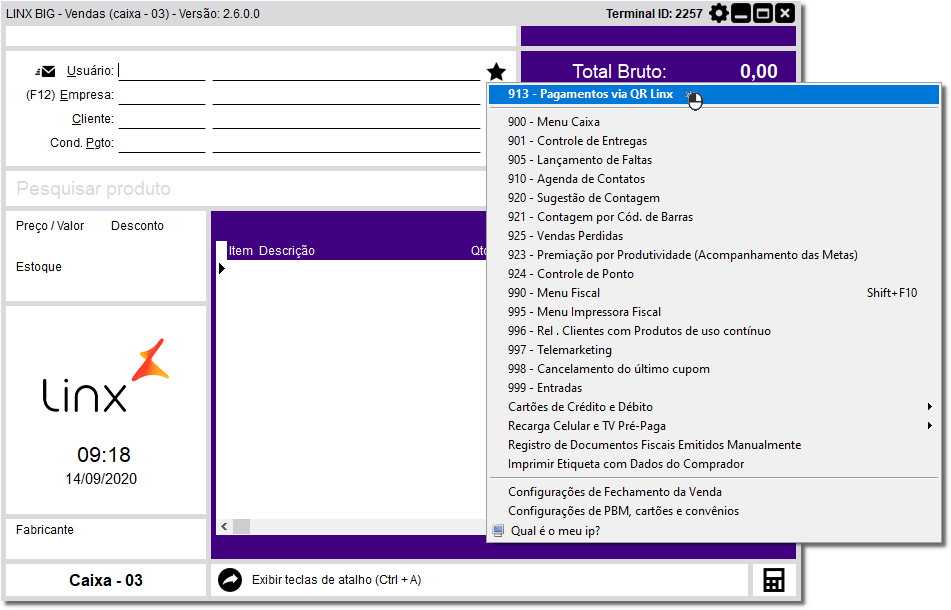Click the Total Bruto value 0,00

759,72
